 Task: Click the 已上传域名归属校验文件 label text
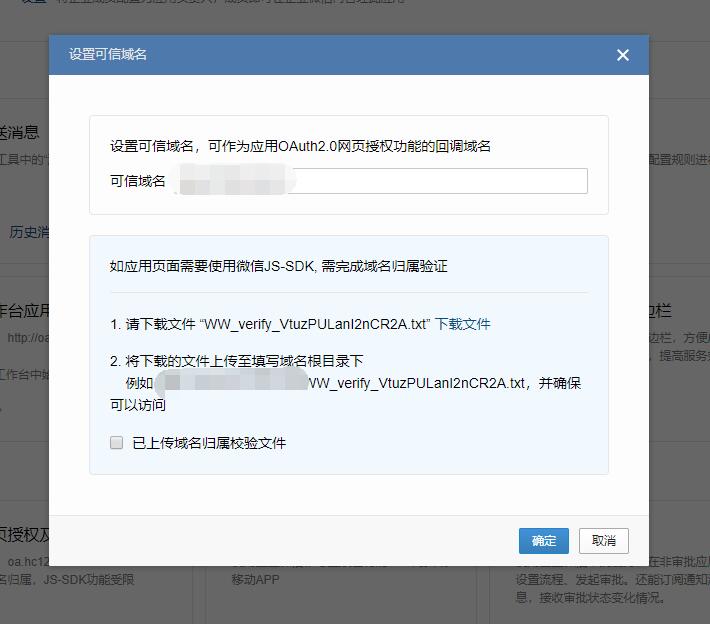coord(209,443)
